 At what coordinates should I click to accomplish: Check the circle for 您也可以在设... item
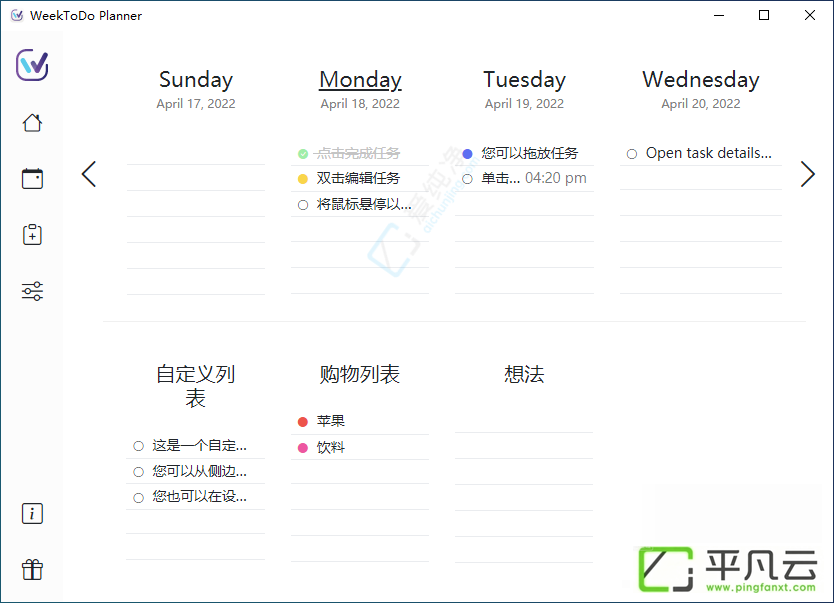pos(139,498)
